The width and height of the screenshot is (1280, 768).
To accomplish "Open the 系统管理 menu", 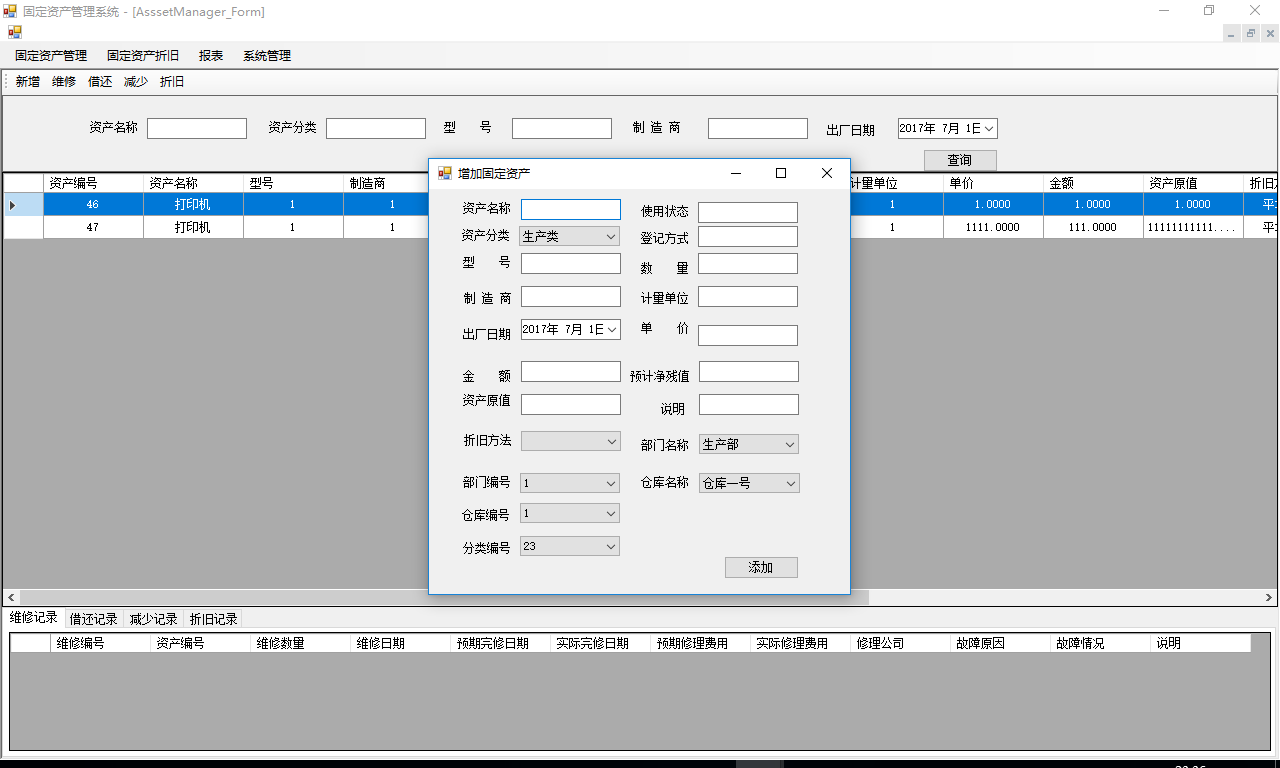I will pos(267,56).
